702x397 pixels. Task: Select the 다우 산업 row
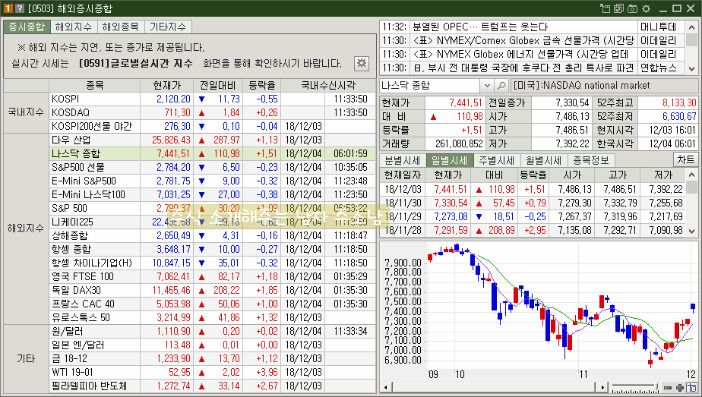tap(190, 140)
